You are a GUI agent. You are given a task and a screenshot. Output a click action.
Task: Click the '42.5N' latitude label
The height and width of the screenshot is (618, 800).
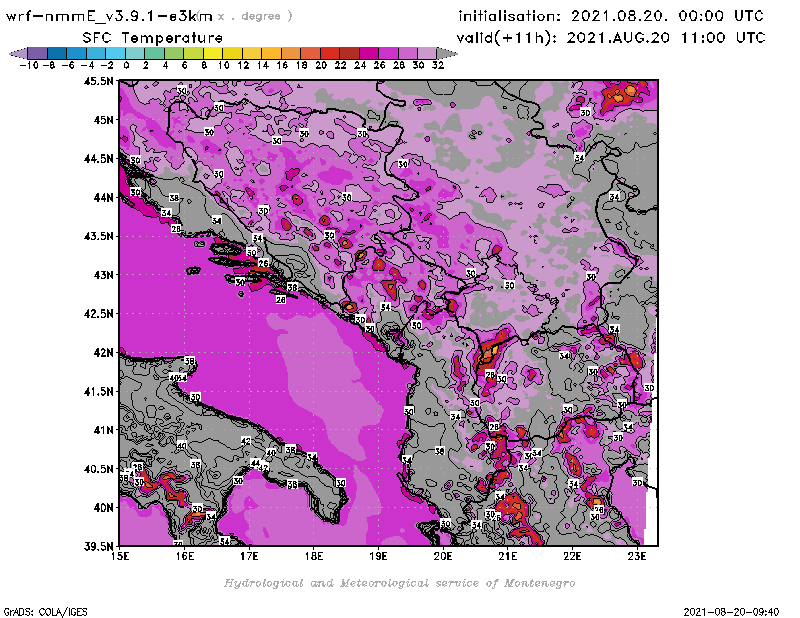tap(99, 314)
